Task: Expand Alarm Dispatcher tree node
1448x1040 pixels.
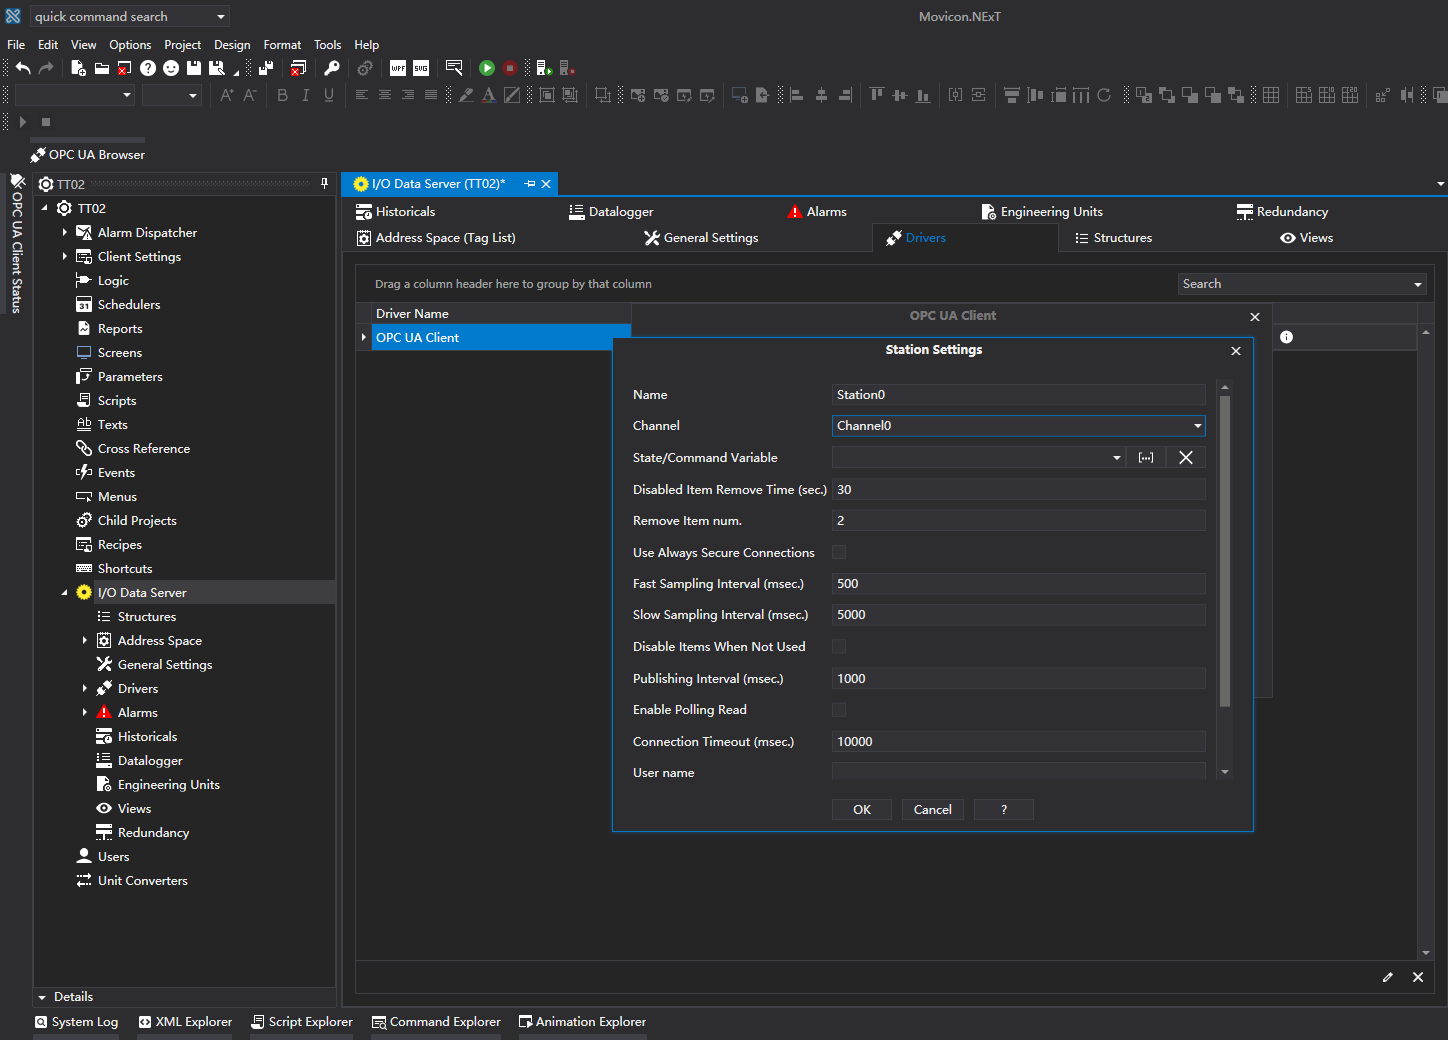Action: [x=65, y=232]
